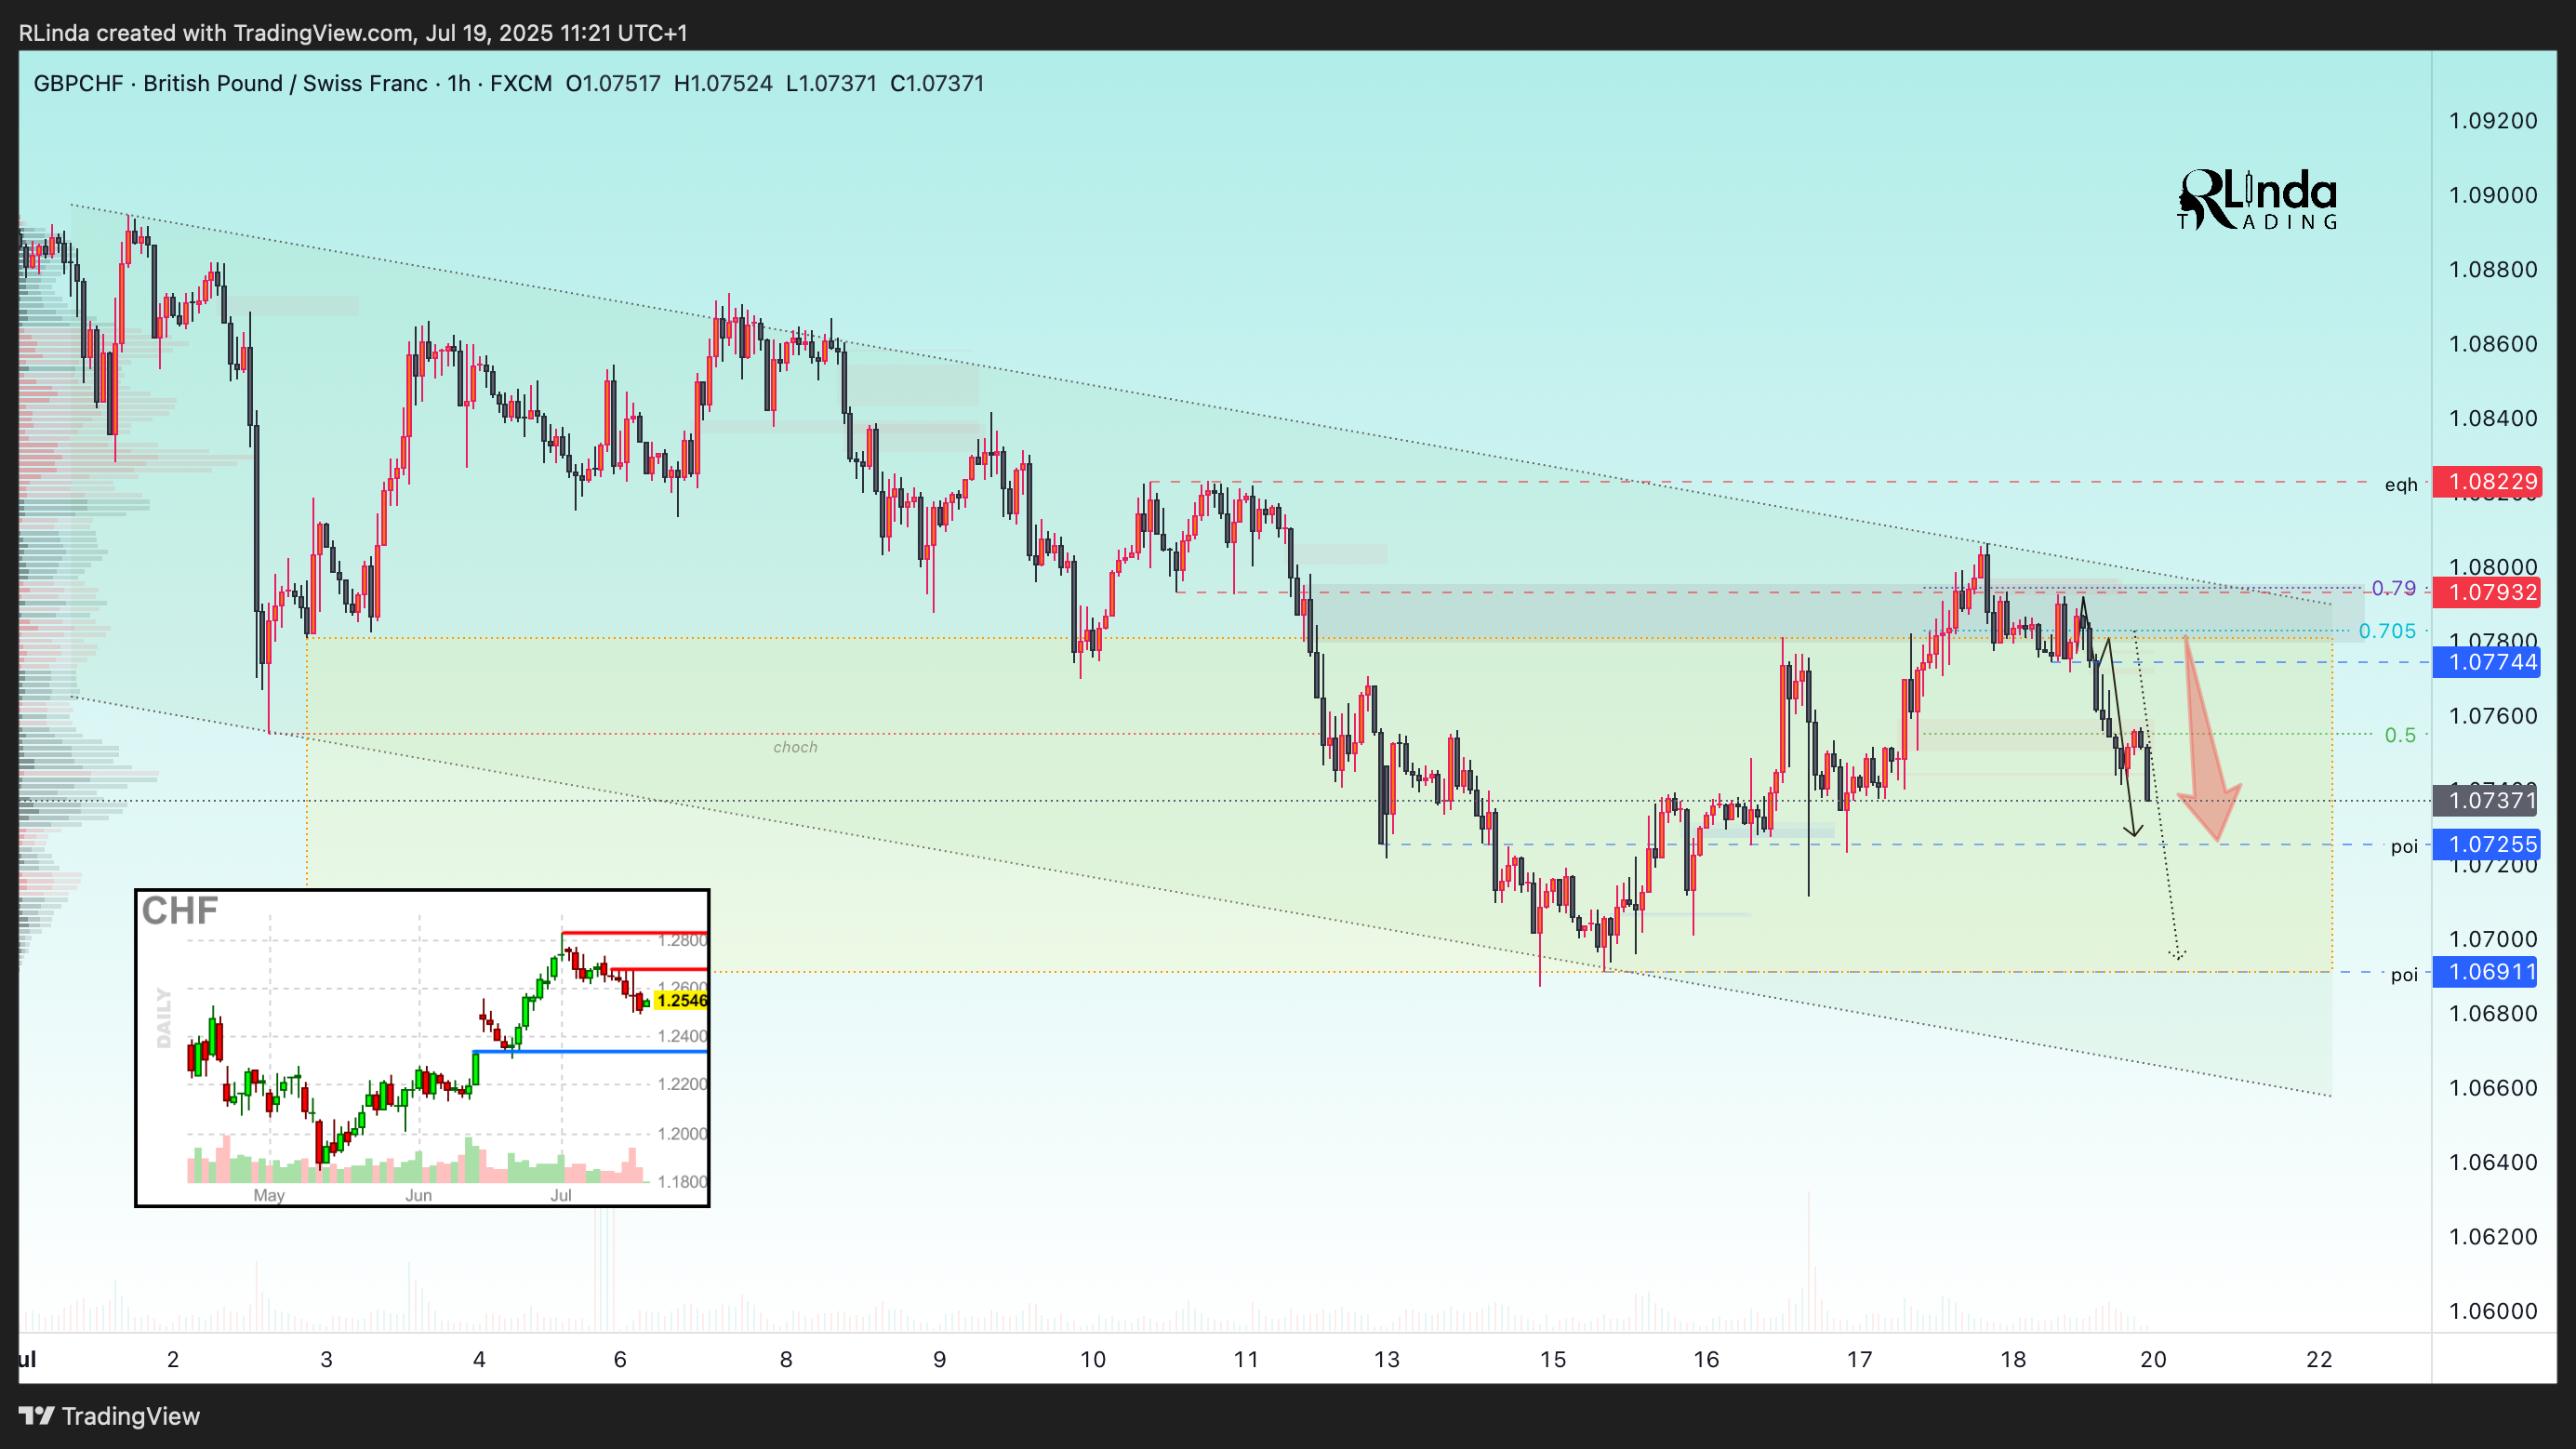Click the 1.06400 price axis tick
This screenshot has width=2576, height=1449.
tap(2493, 1162)
